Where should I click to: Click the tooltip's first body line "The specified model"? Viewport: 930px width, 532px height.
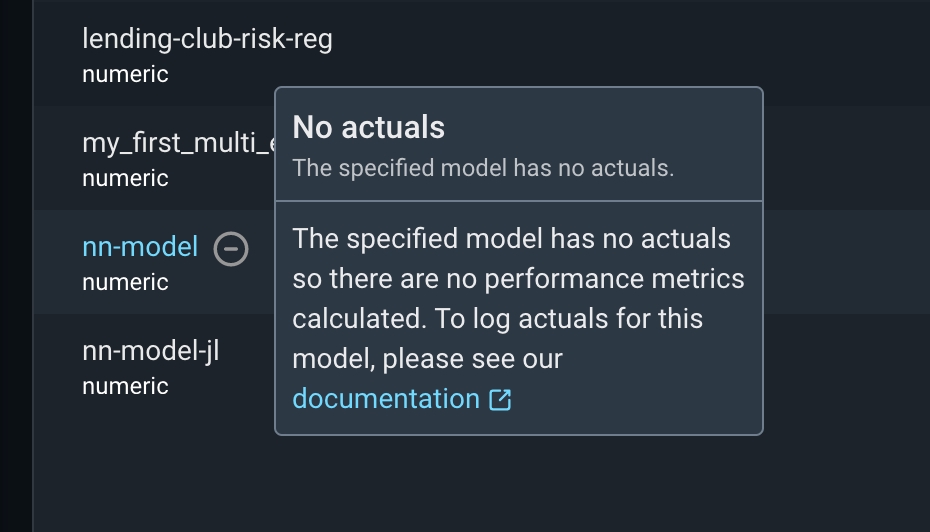coord(420,239)
